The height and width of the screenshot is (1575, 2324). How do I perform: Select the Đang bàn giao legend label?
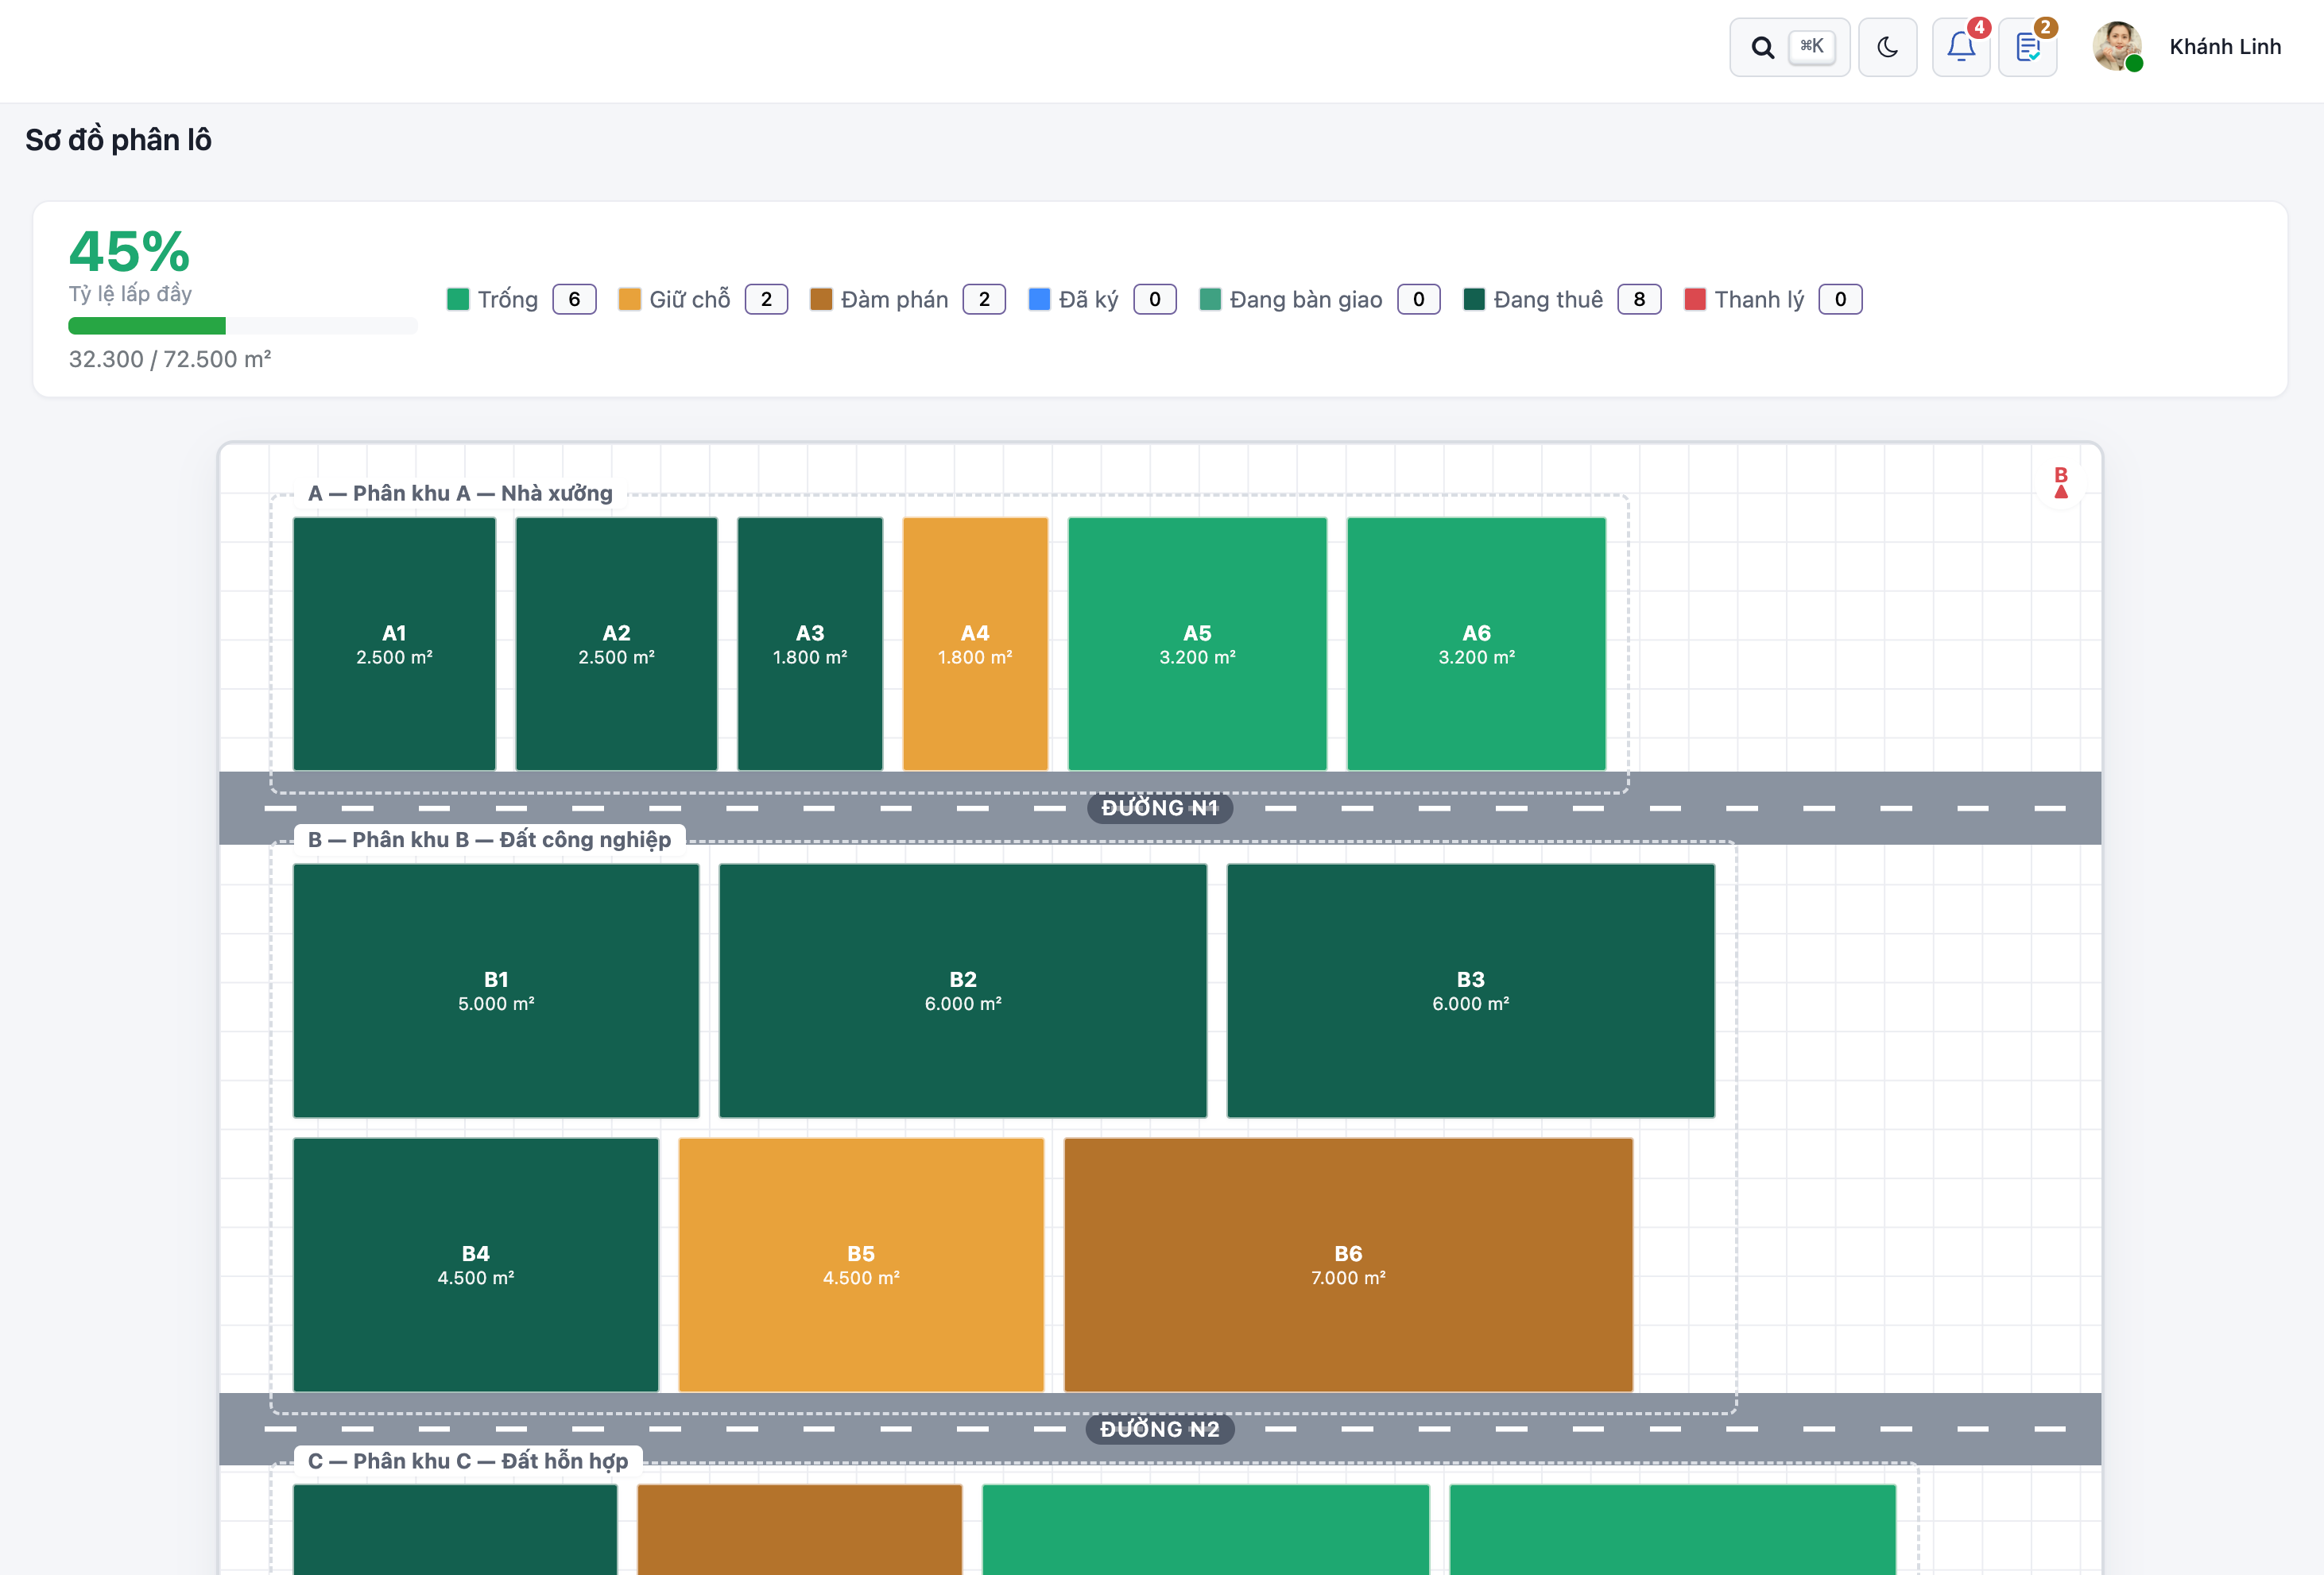click(x=1306, y=300)
